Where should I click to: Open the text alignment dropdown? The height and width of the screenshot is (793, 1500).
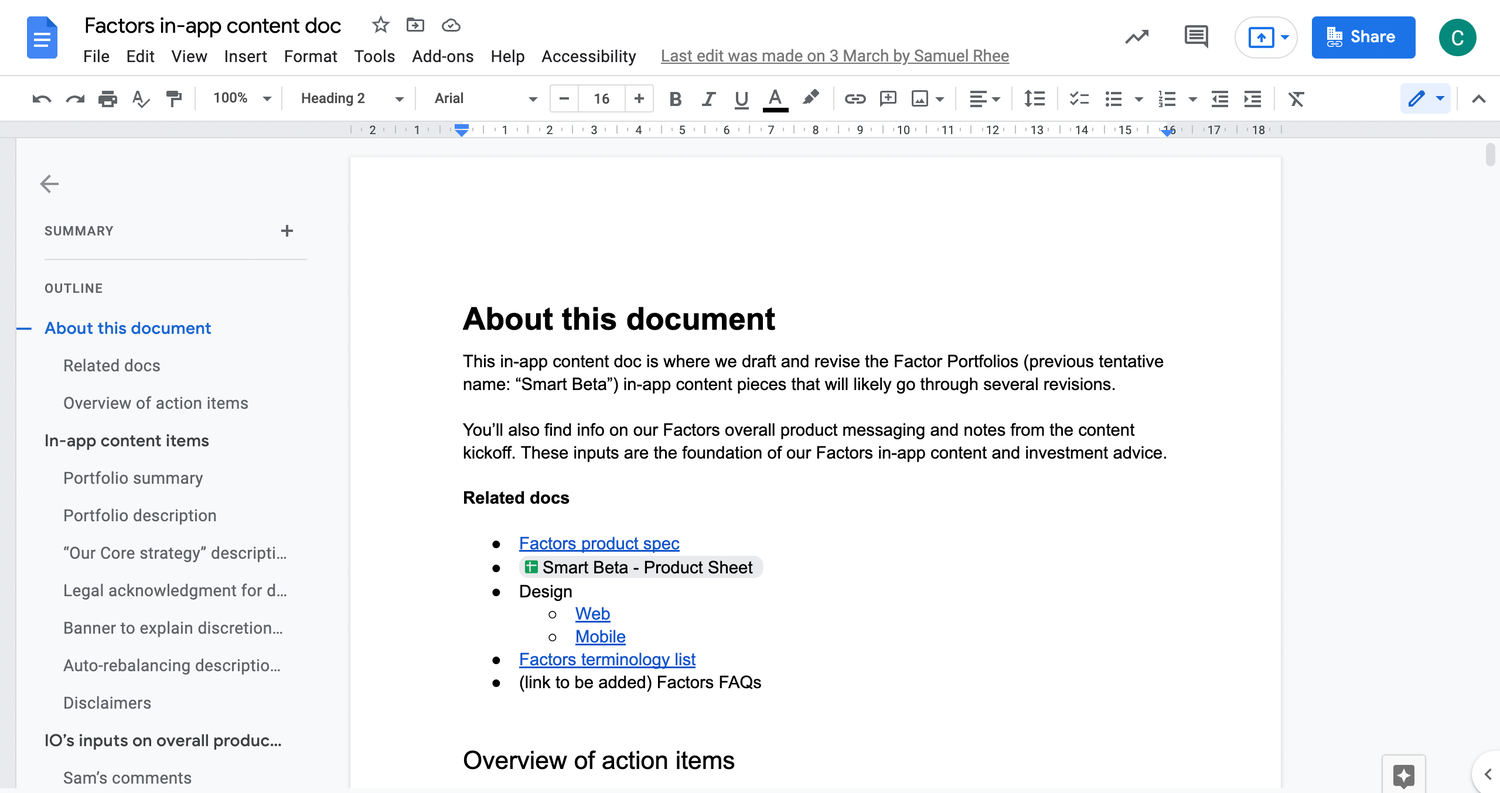pyautogui.click(x=985, y=98)
